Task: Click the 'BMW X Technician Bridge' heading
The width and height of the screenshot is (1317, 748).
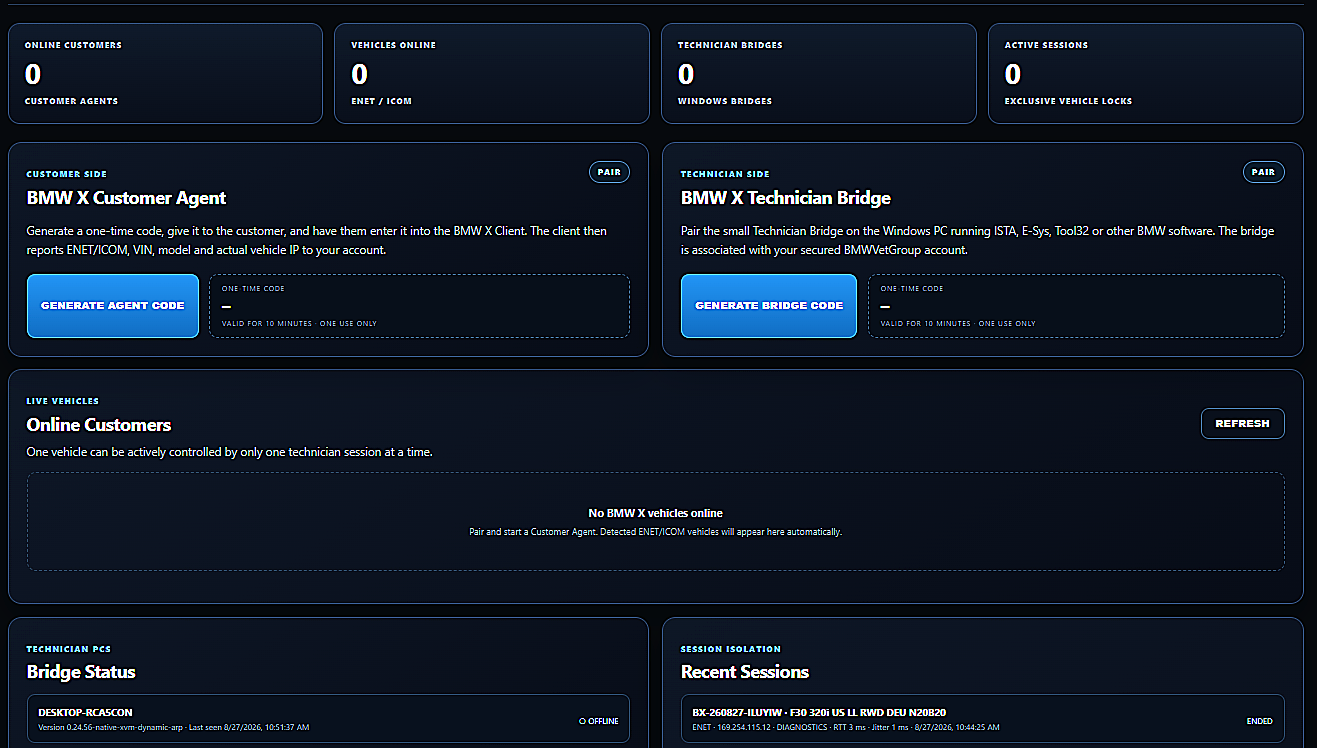Action: tap(786, 198)
